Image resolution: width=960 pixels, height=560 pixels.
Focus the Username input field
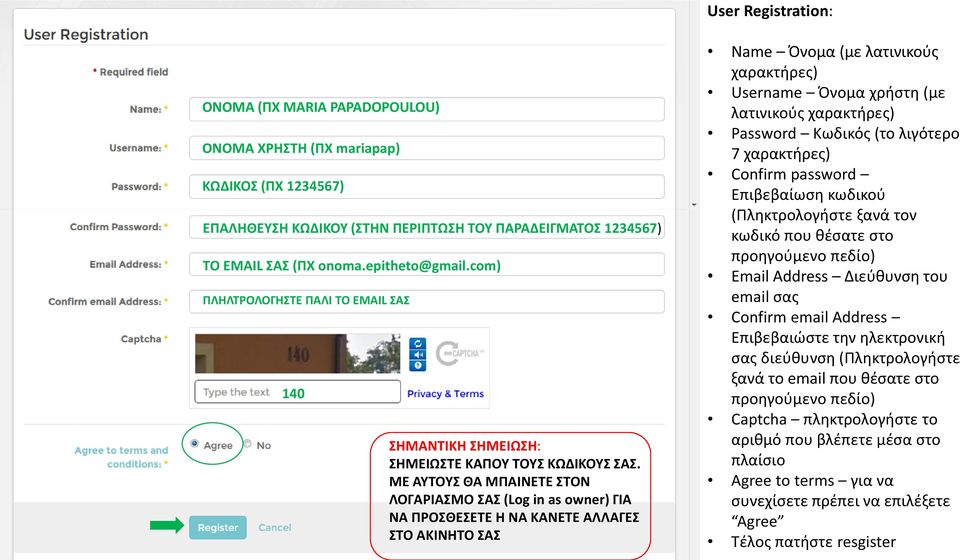(427, 148)
